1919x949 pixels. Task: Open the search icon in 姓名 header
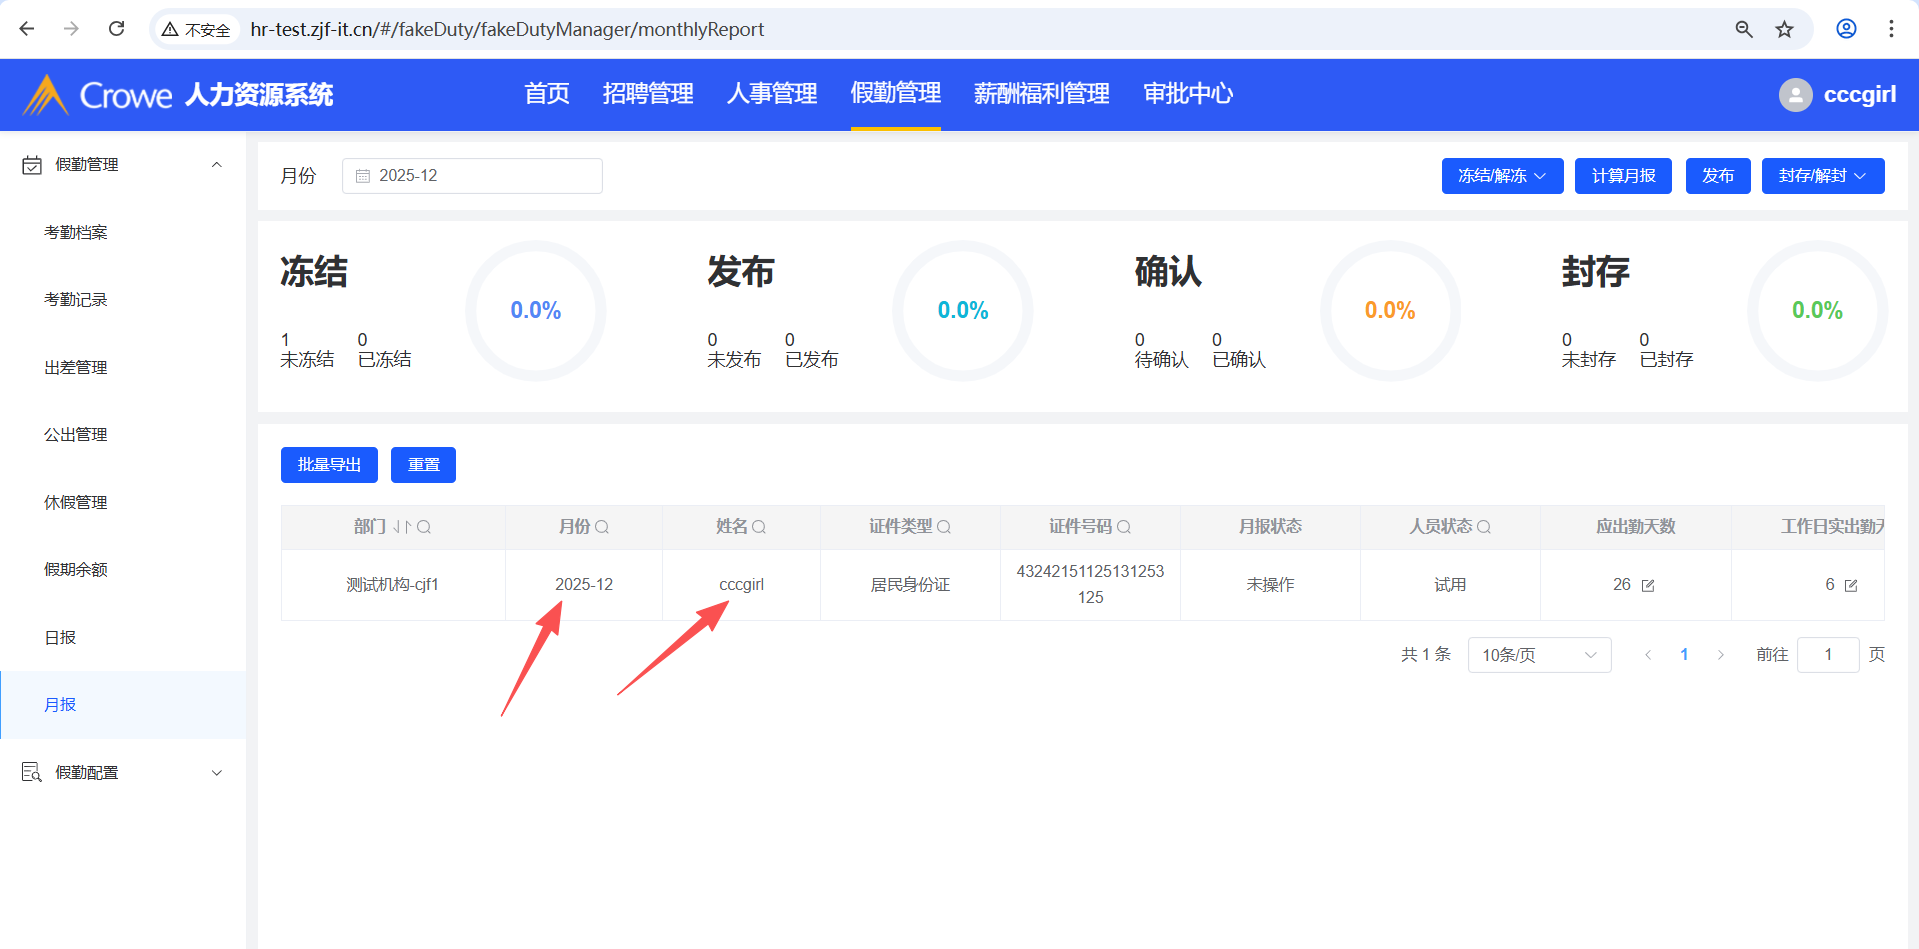pyautogui.click(x=759, y=527)
